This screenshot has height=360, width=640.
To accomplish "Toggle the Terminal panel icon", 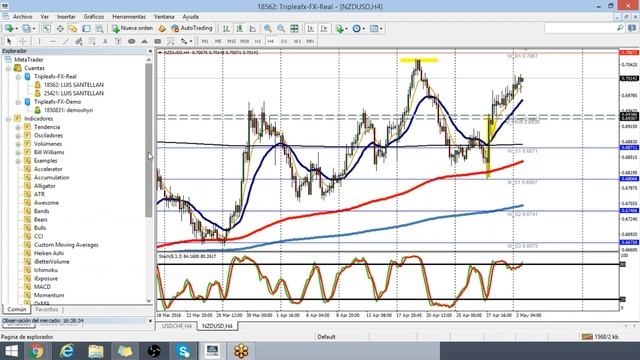I will click(x=86, y=29).
